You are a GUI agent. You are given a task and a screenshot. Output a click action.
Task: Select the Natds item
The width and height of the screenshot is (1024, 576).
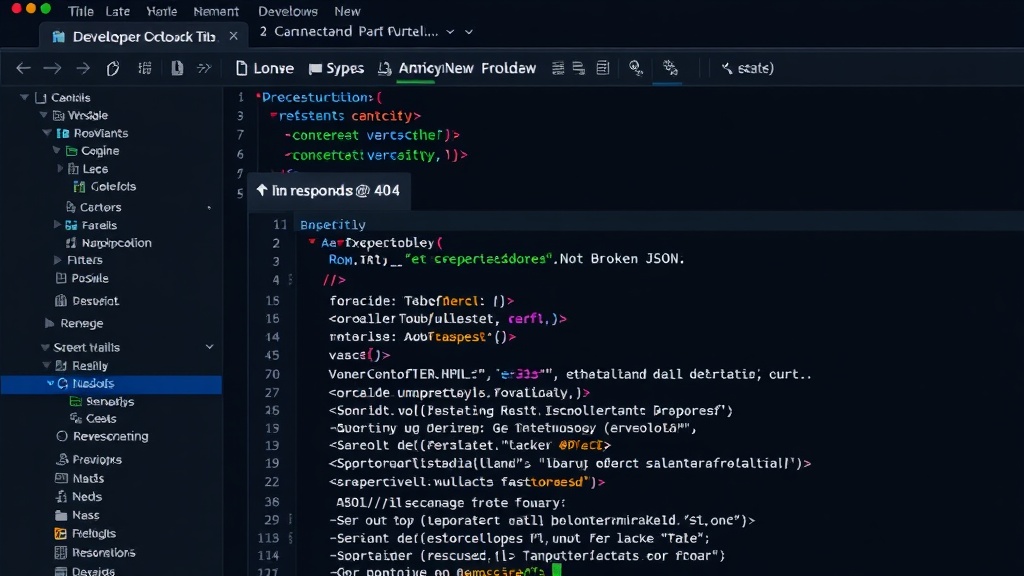(x=80, y=479)
